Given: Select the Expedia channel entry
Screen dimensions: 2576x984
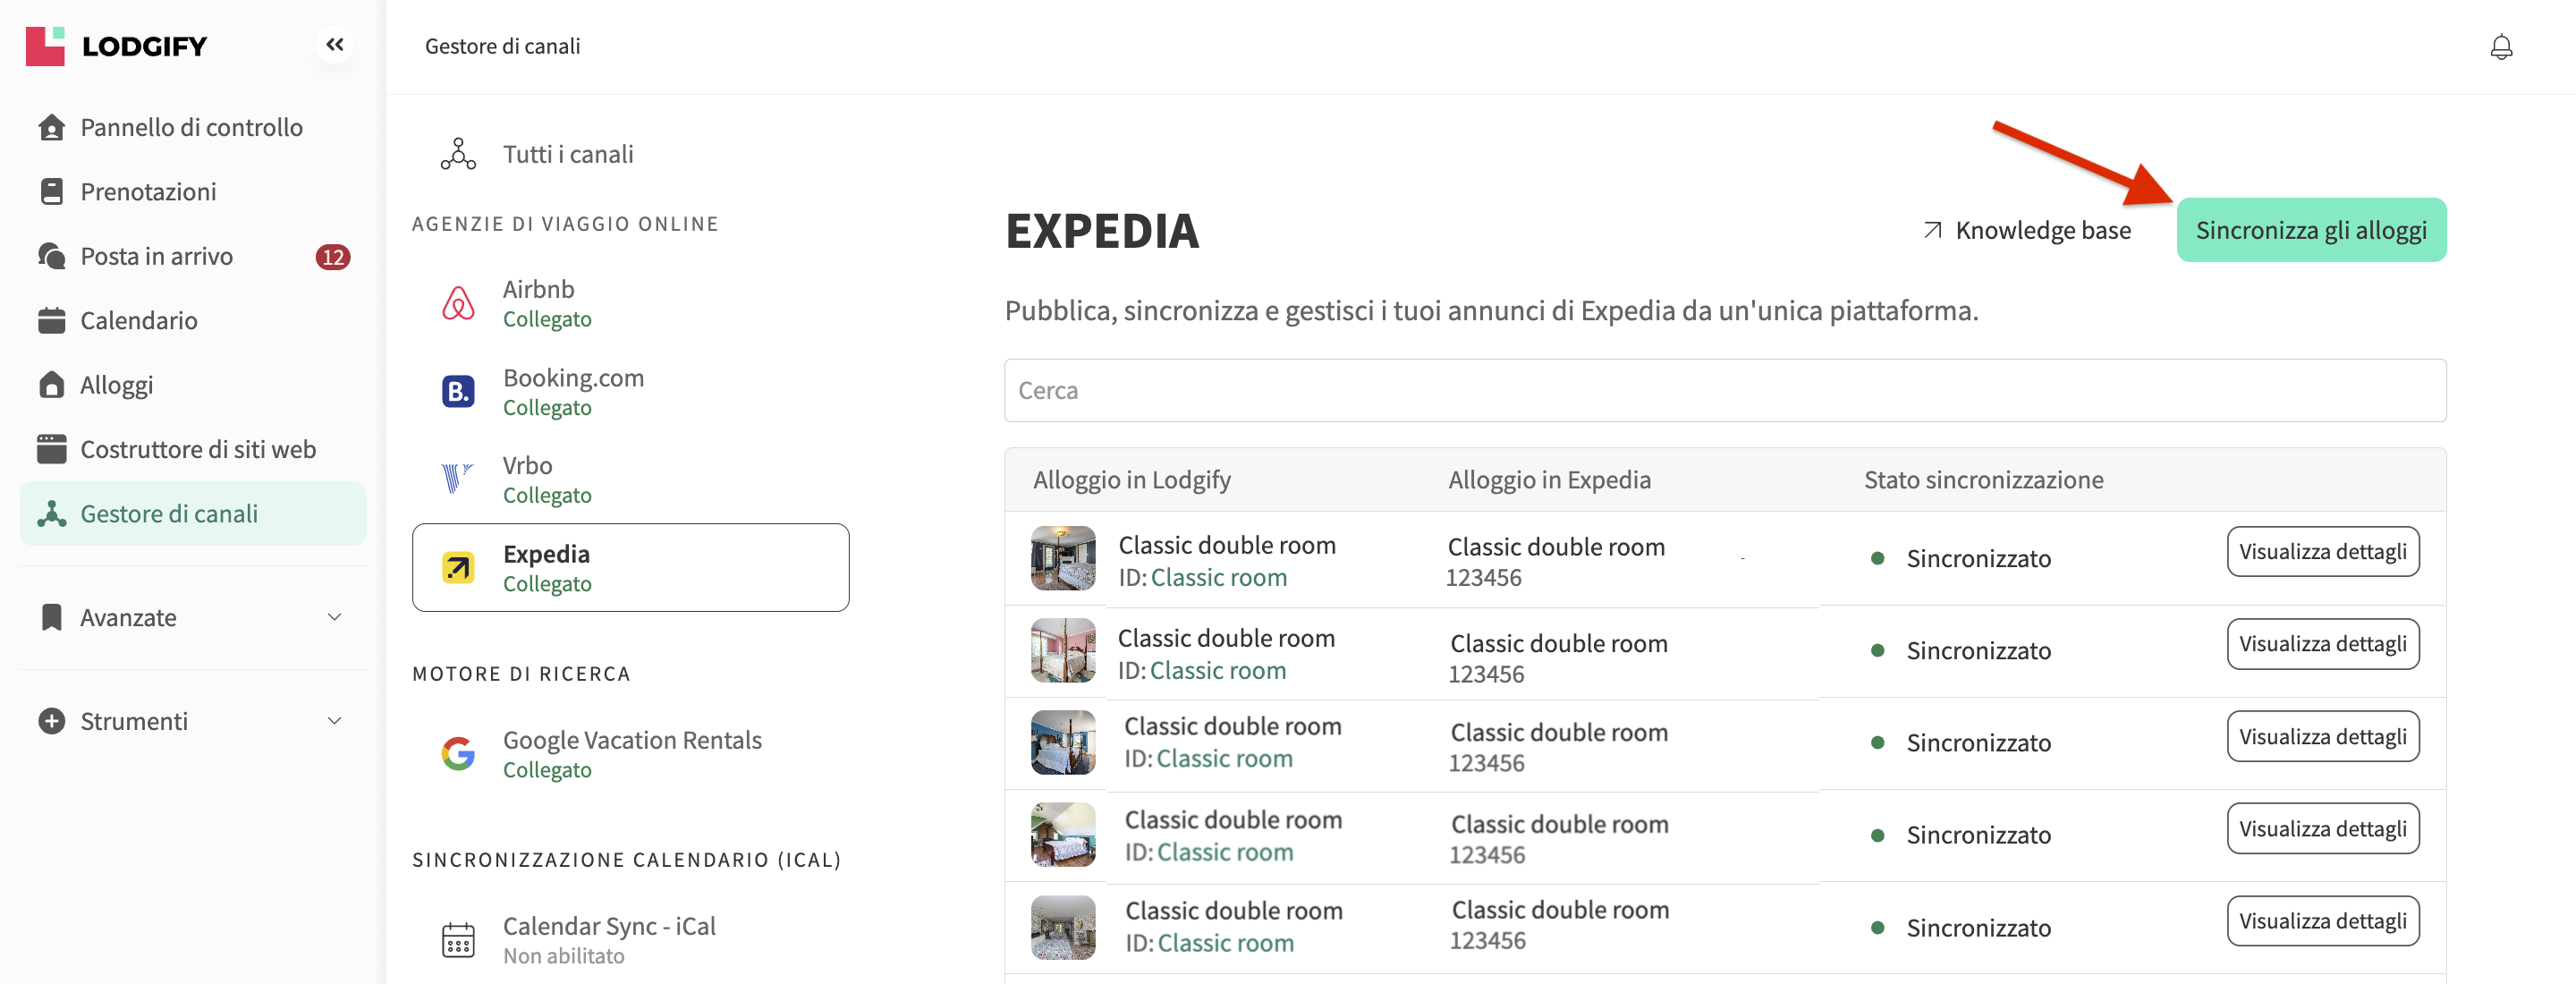Looking at the screenshot, I should pos(630,568).
